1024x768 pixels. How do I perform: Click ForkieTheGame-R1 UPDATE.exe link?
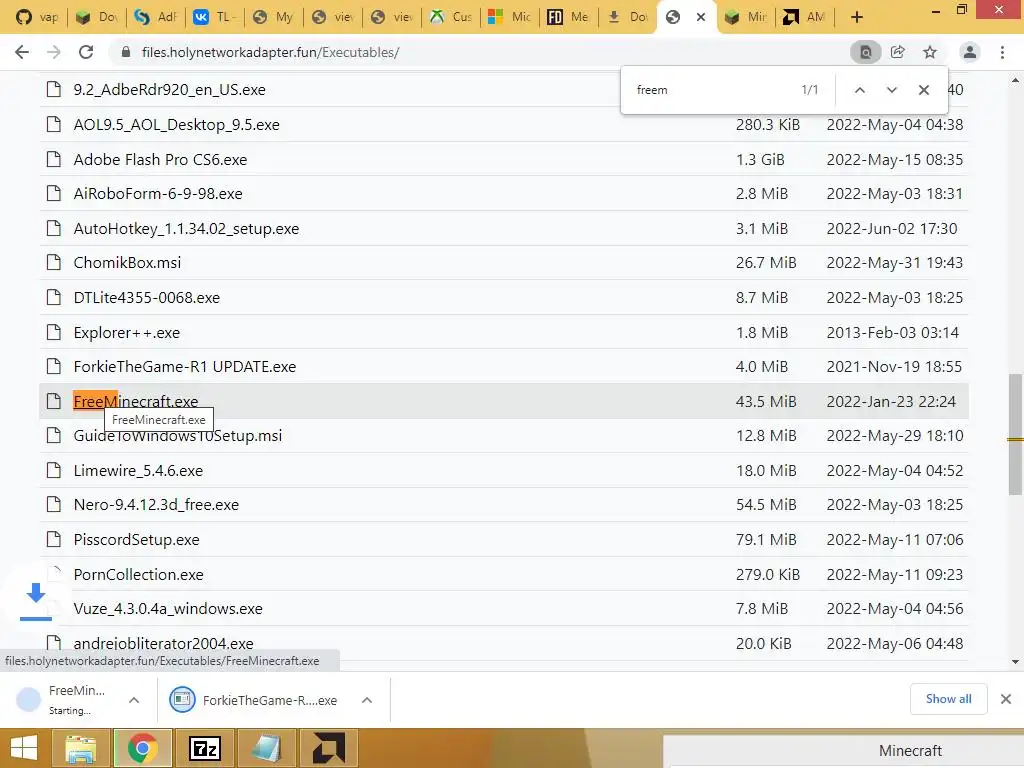pos(185,366)
